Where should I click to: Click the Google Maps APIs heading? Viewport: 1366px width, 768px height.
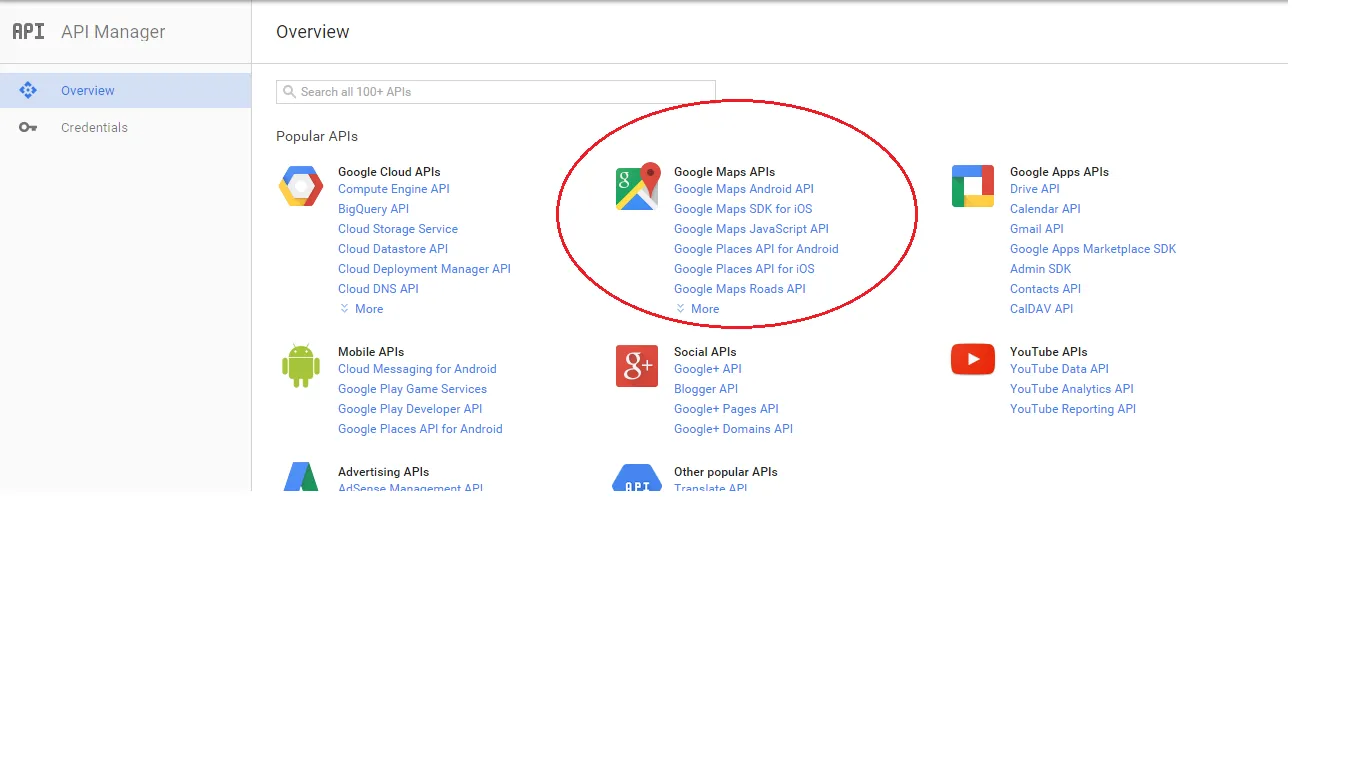pos(724,172)
